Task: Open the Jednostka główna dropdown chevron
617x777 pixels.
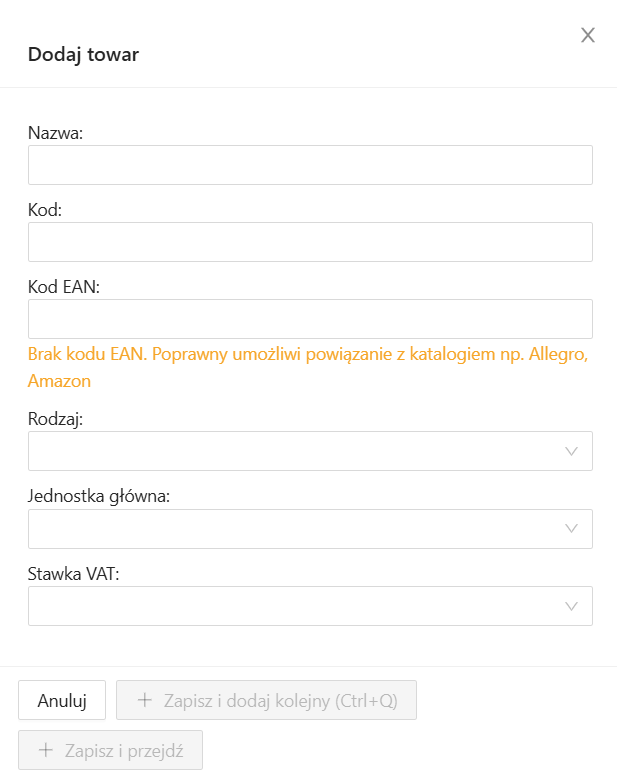Action: (572, 528)
